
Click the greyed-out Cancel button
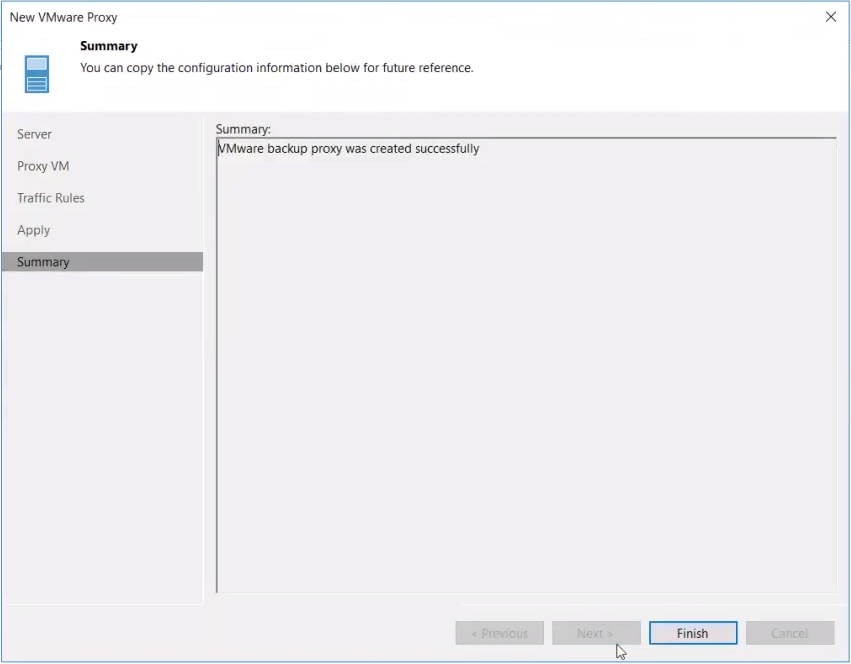click(790, 633)
